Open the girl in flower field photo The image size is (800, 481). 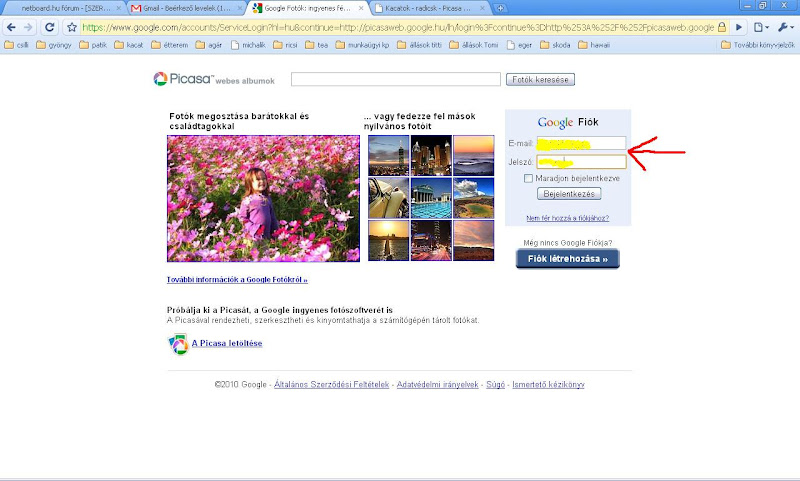coord(263,198)
